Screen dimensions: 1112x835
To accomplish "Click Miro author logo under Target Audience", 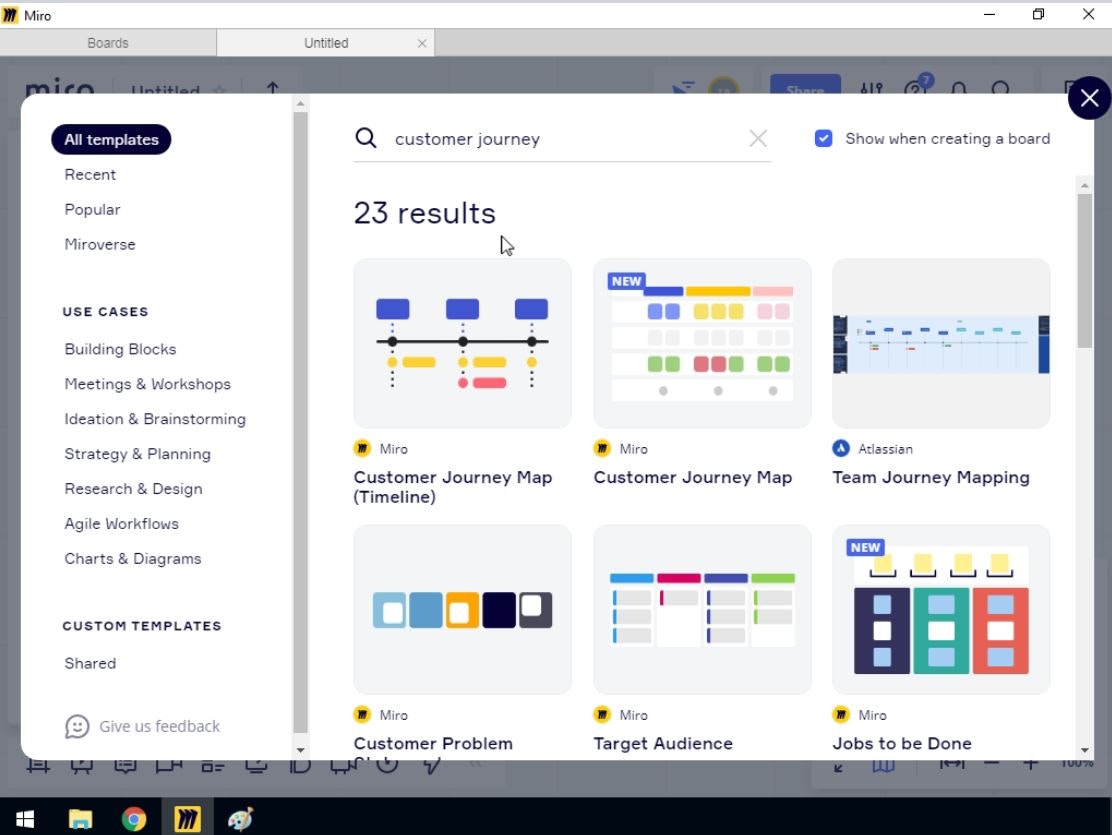I will click(602, 714).
